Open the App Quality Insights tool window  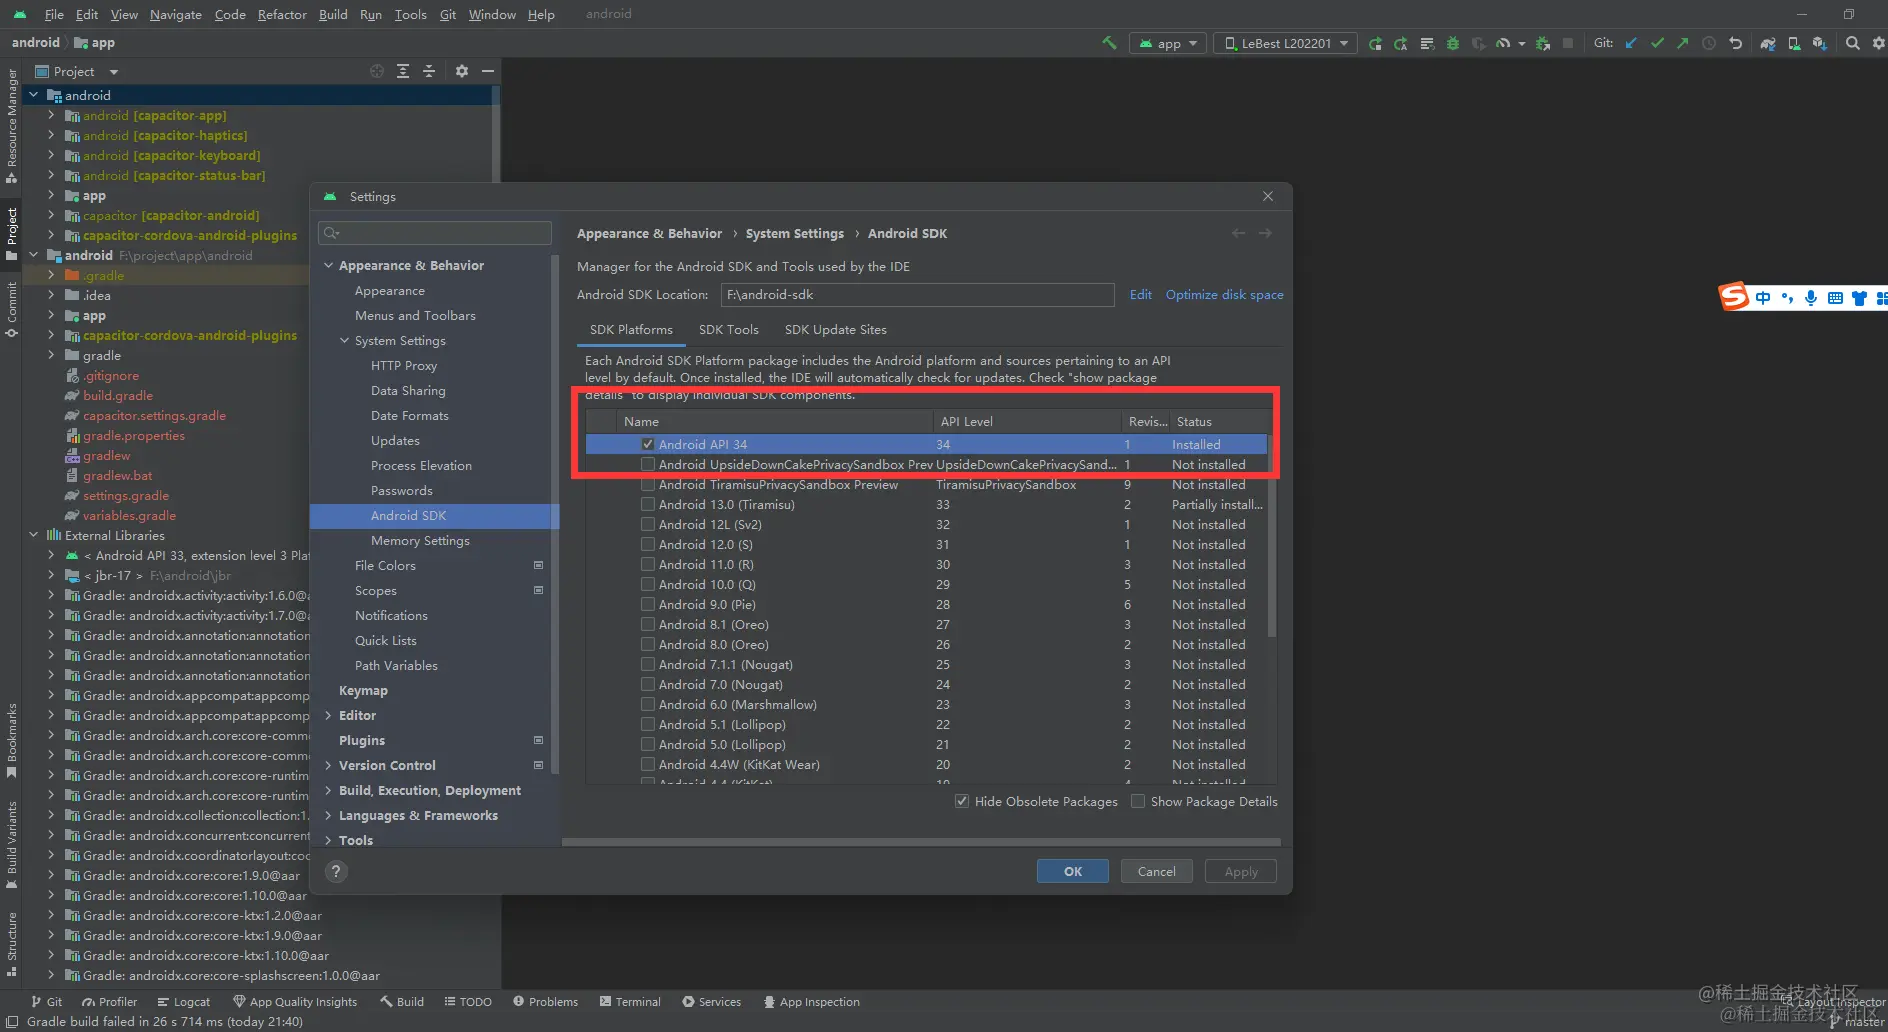click(x=295, y=1002)
